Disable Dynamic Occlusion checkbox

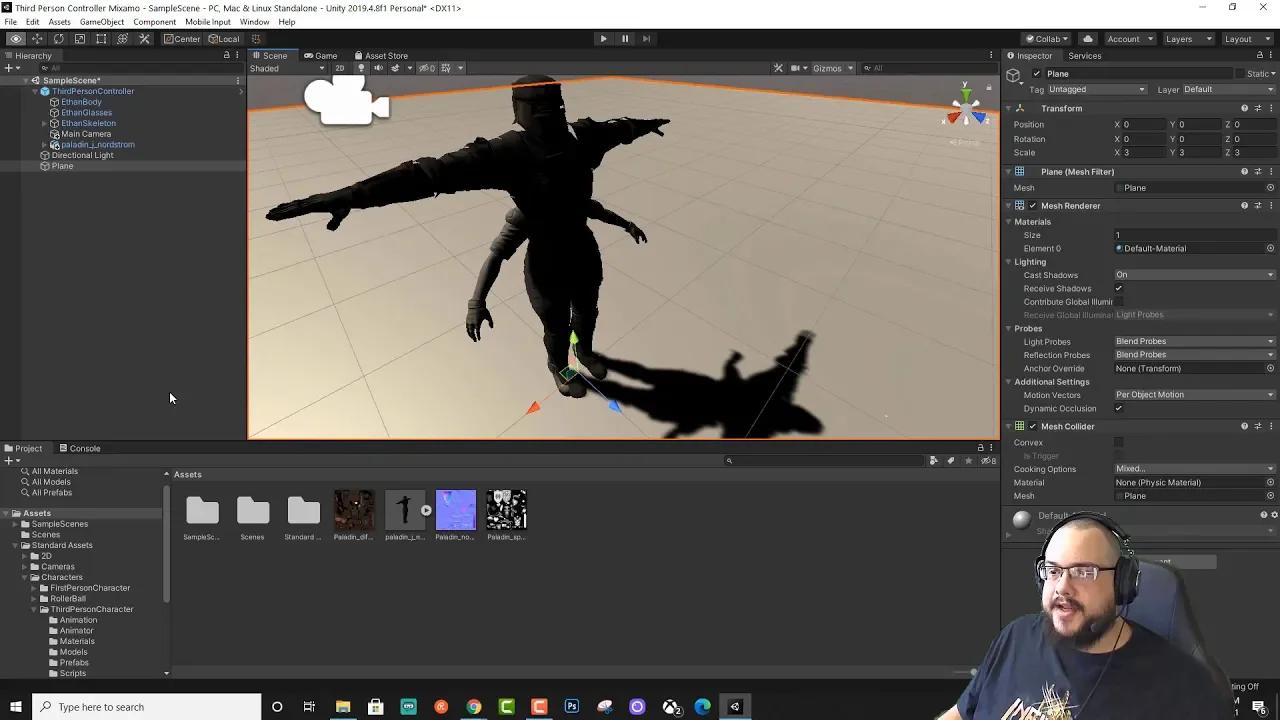1118,408
